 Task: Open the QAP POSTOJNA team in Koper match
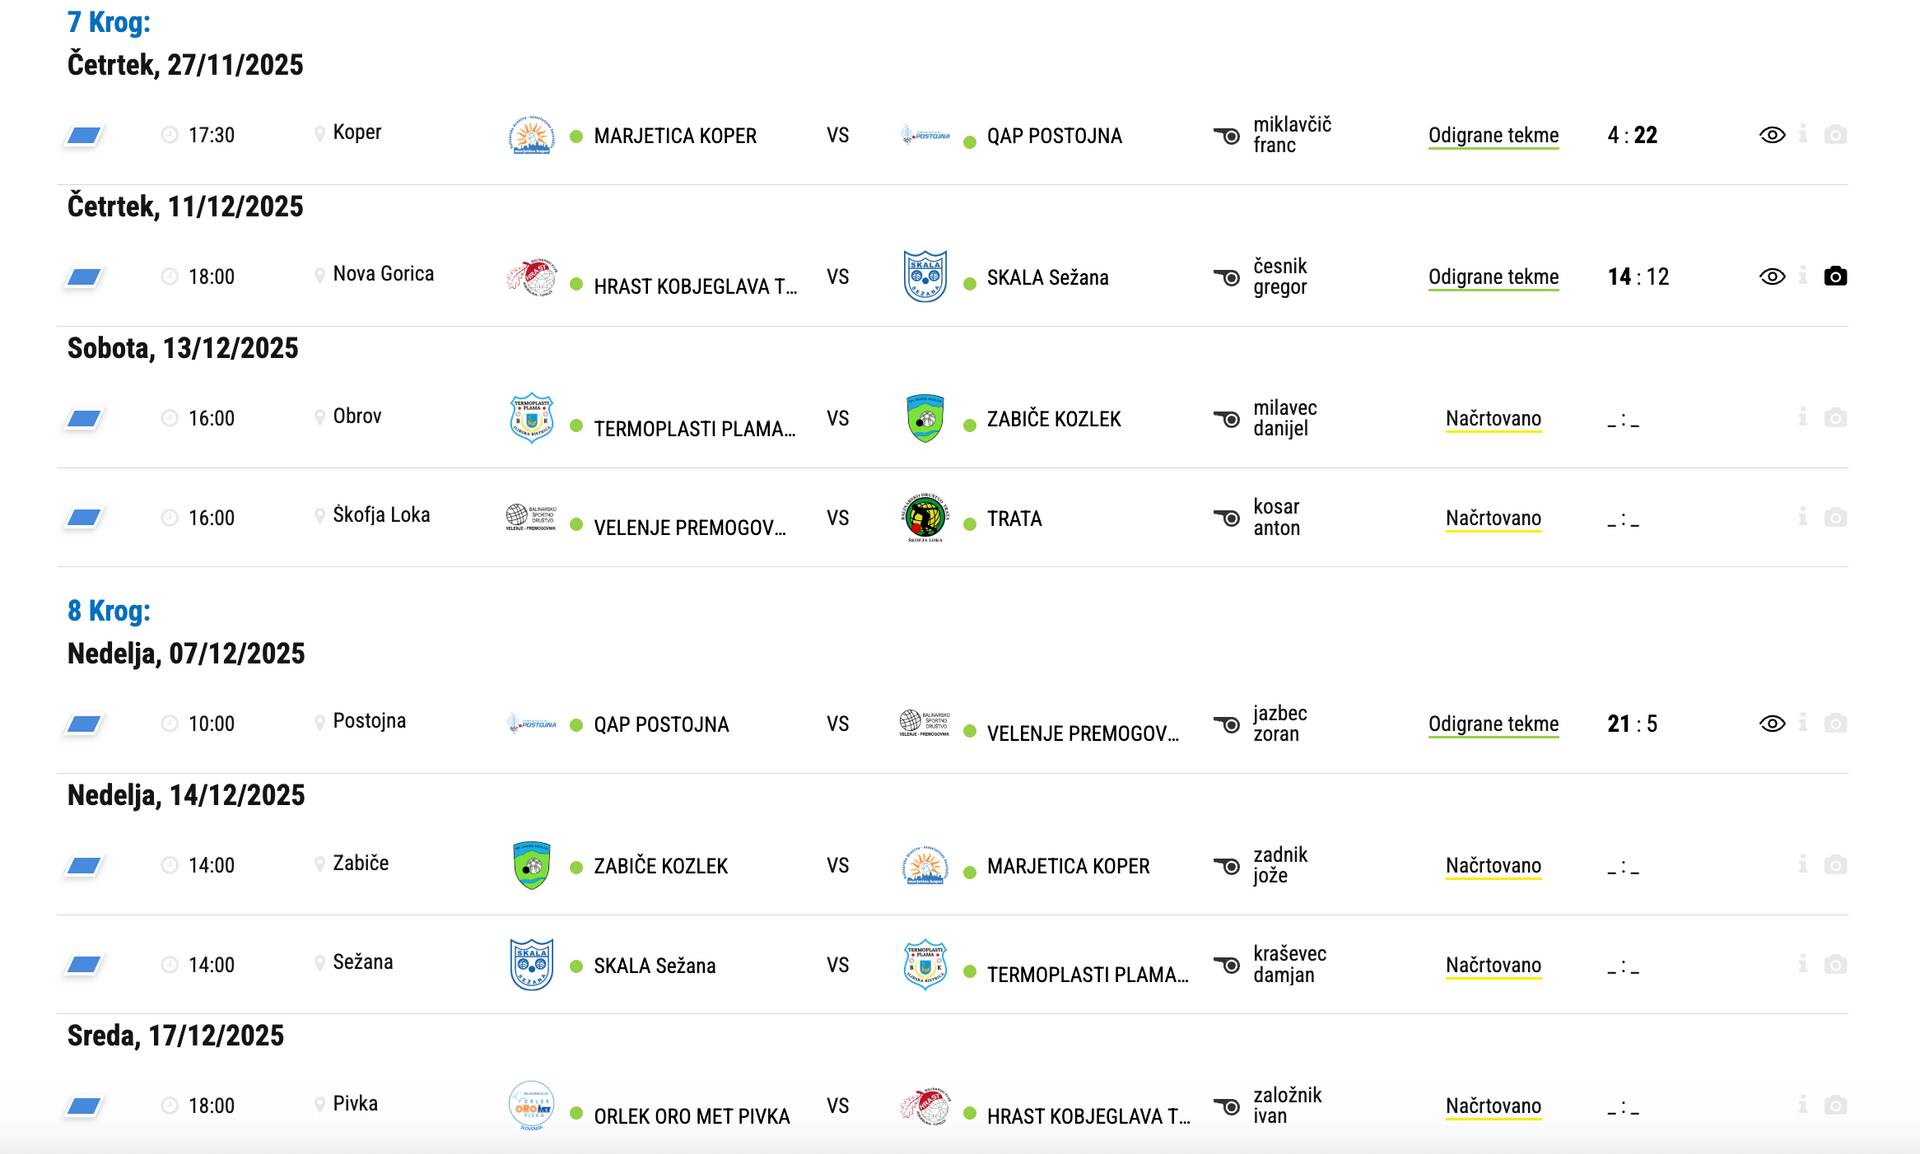(x=1054, y=136)
